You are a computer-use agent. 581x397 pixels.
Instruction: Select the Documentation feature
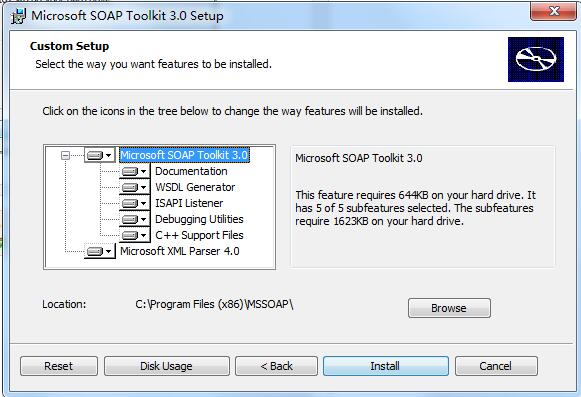coord(191,171)
